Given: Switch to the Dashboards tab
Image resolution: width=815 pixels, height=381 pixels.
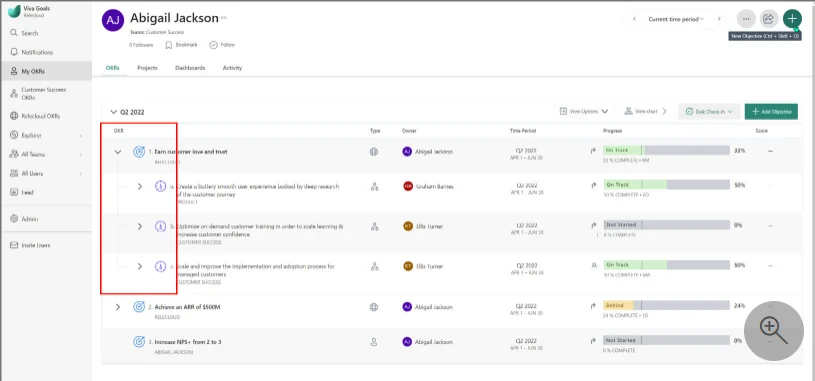Looking at the screenshot, I should coord(190,68).
